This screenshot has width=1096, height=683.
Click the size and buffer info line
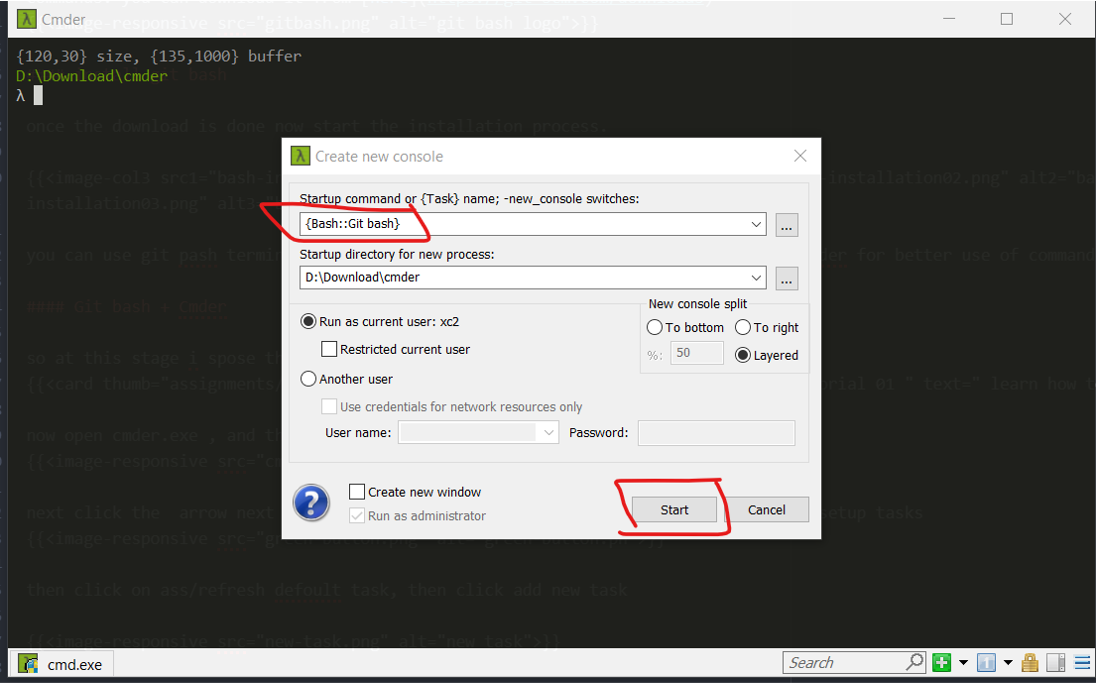[x=159, y=56]
